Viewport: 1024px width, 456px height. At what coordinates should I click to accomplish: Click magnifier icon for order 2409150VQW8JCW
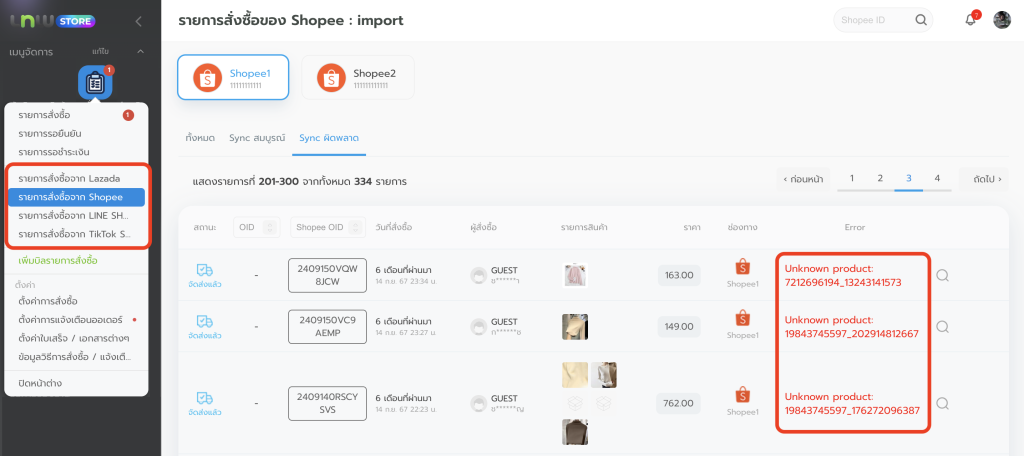click(x=942, y=275)
